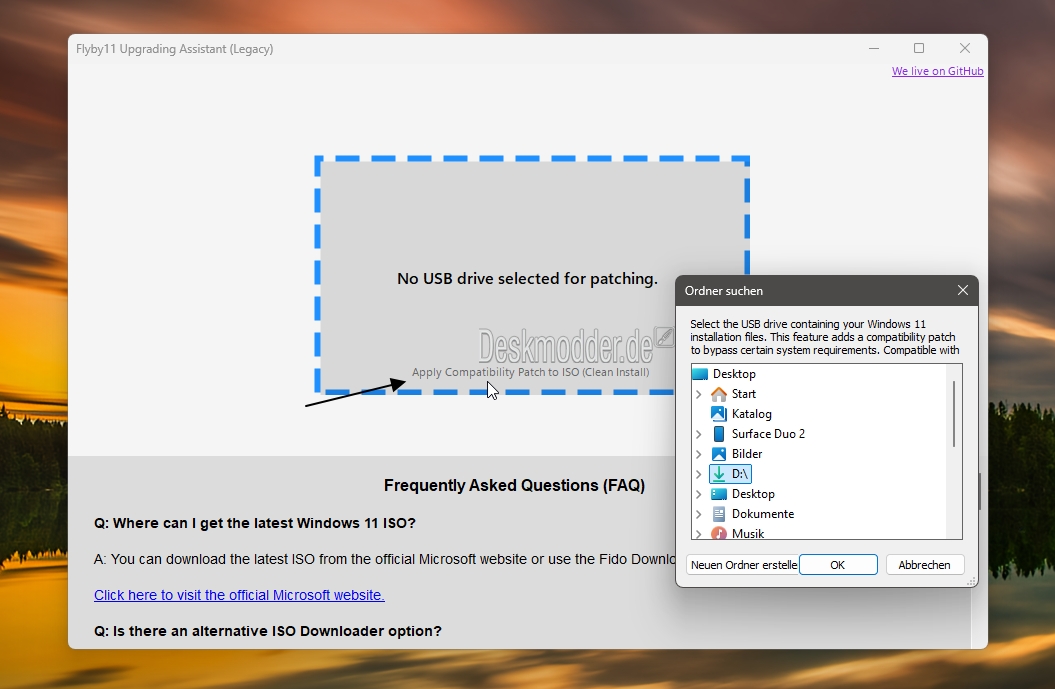
Task: Click the Katalog picture icon
Action: 719,414
